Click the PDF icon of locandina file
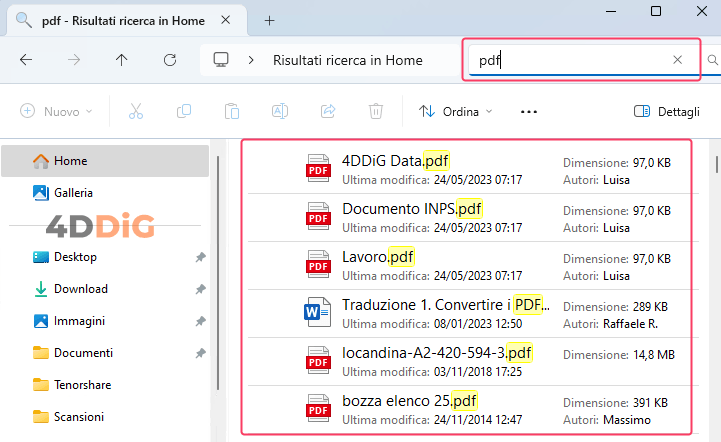This screenshot has height=442, width=721. (318, 360)
